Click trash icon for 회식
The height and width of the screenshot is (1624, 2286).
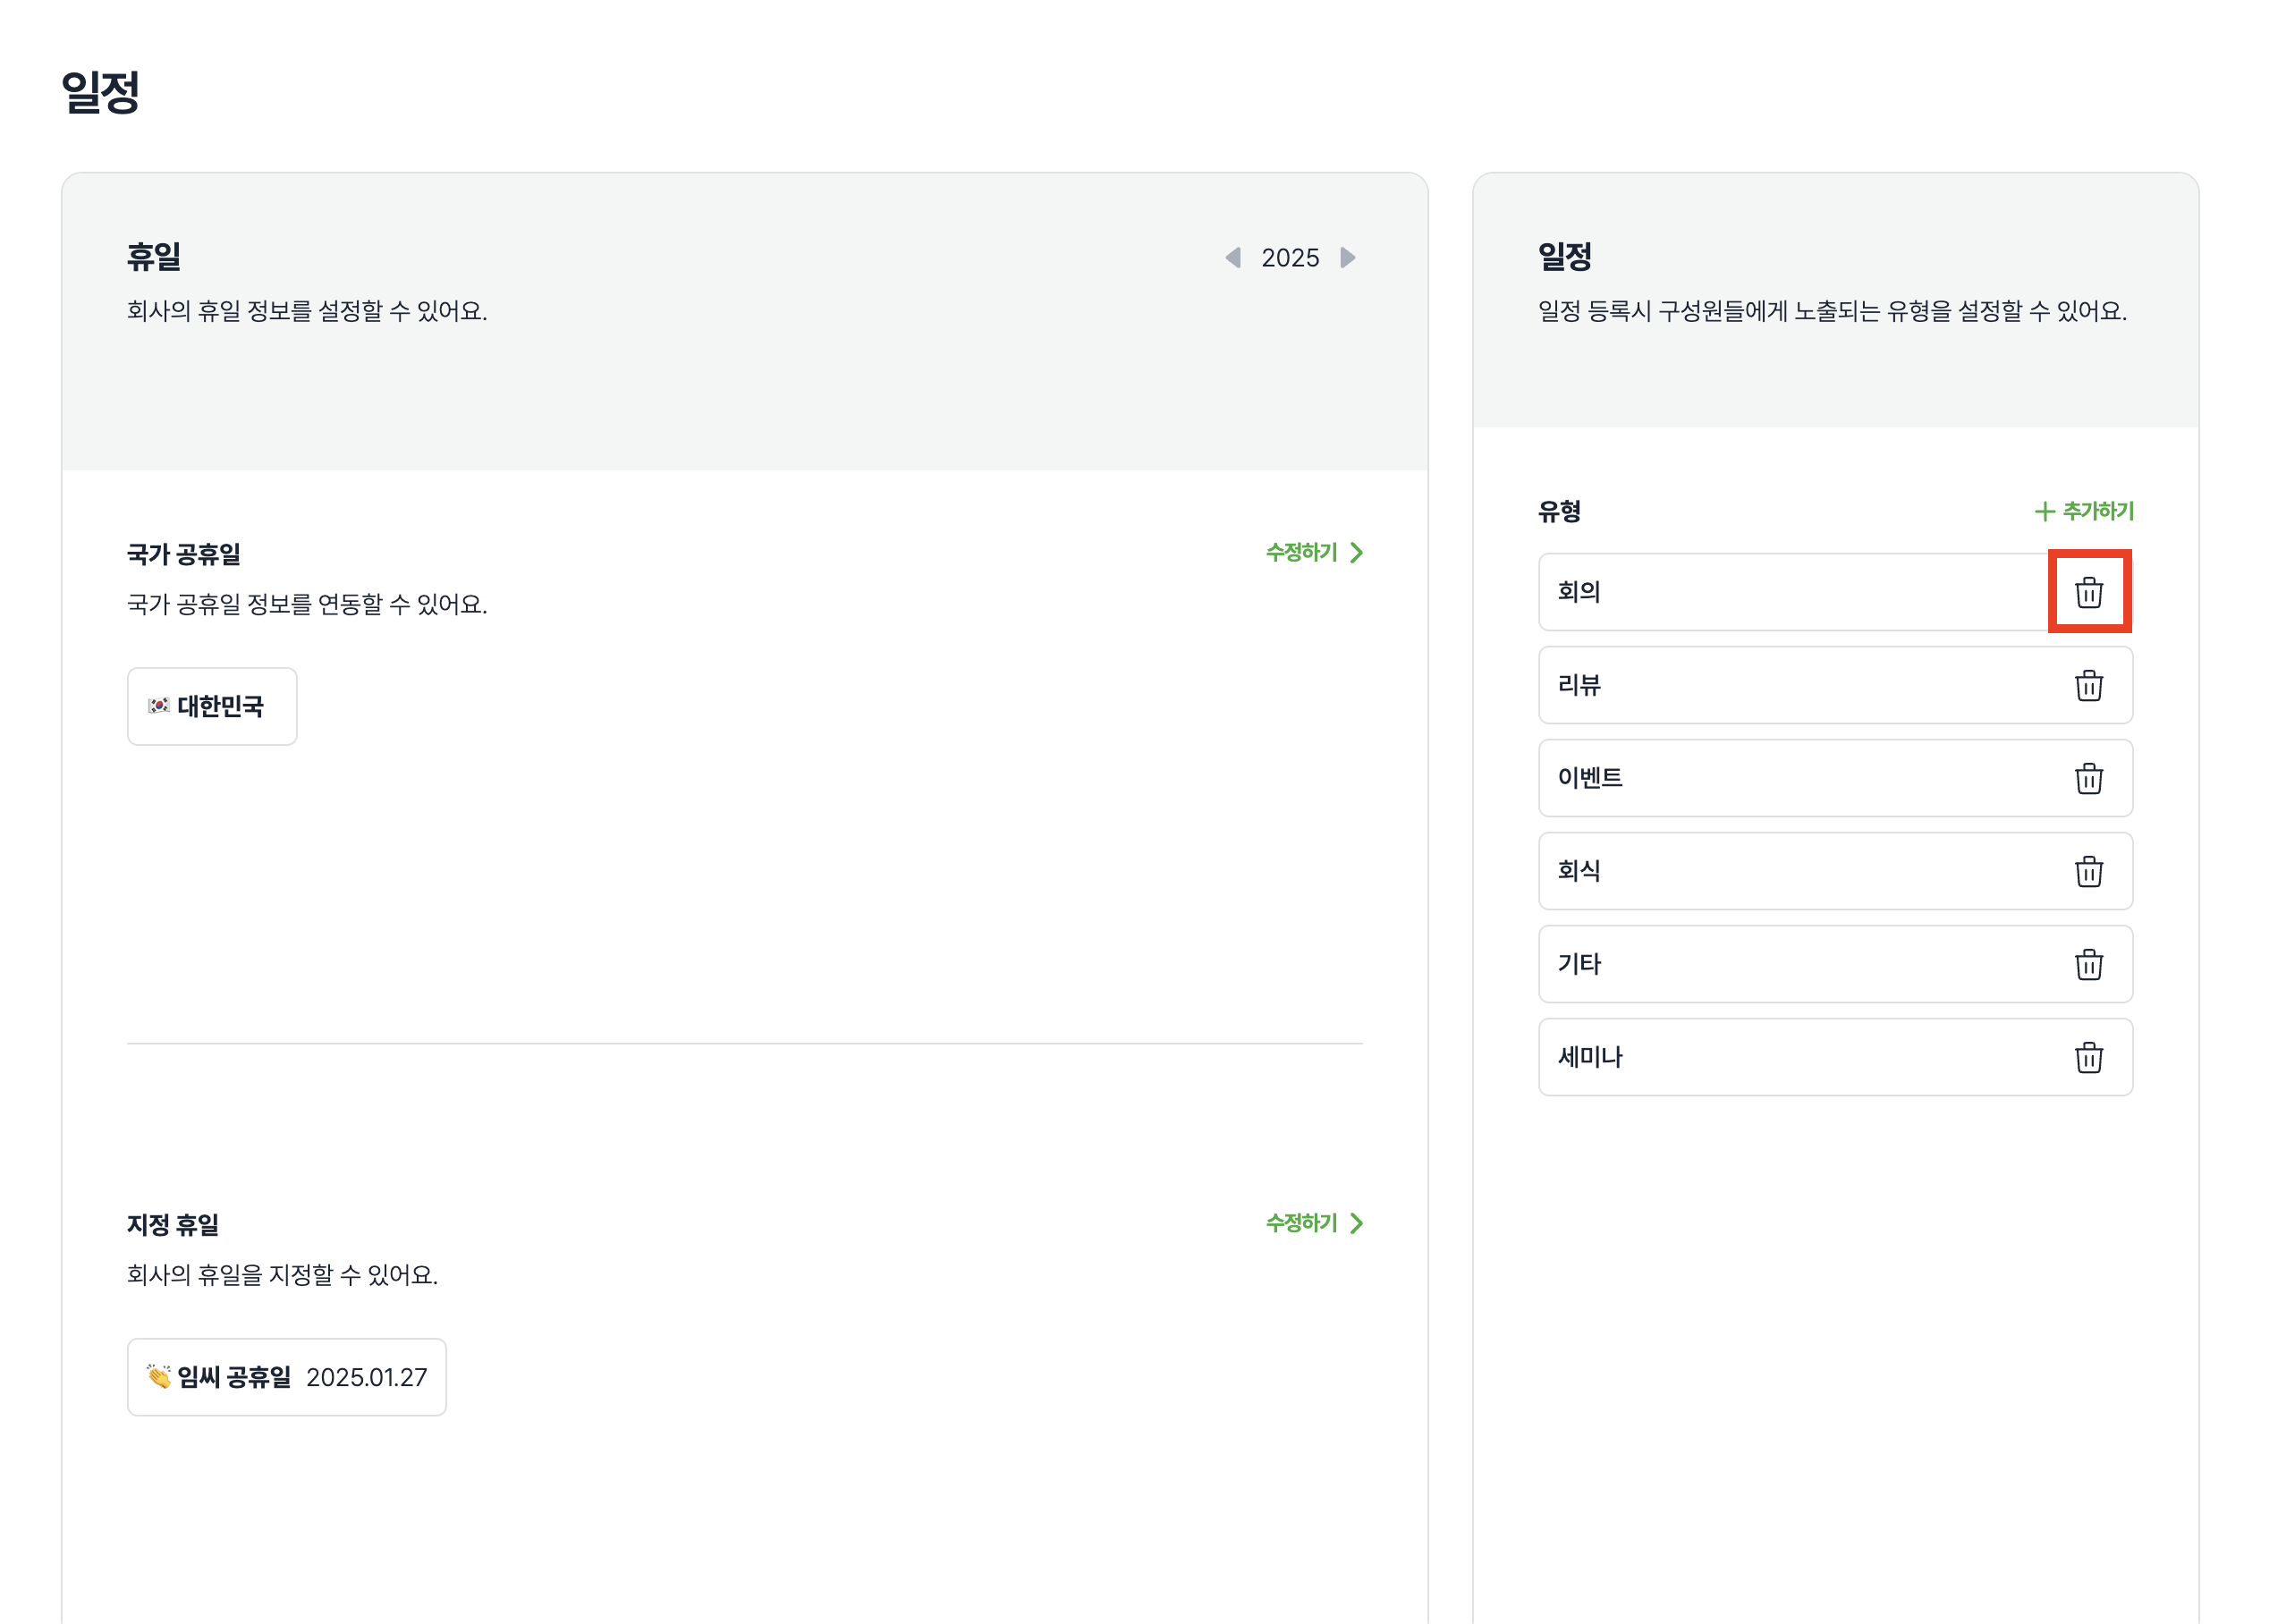point(2088,871)
